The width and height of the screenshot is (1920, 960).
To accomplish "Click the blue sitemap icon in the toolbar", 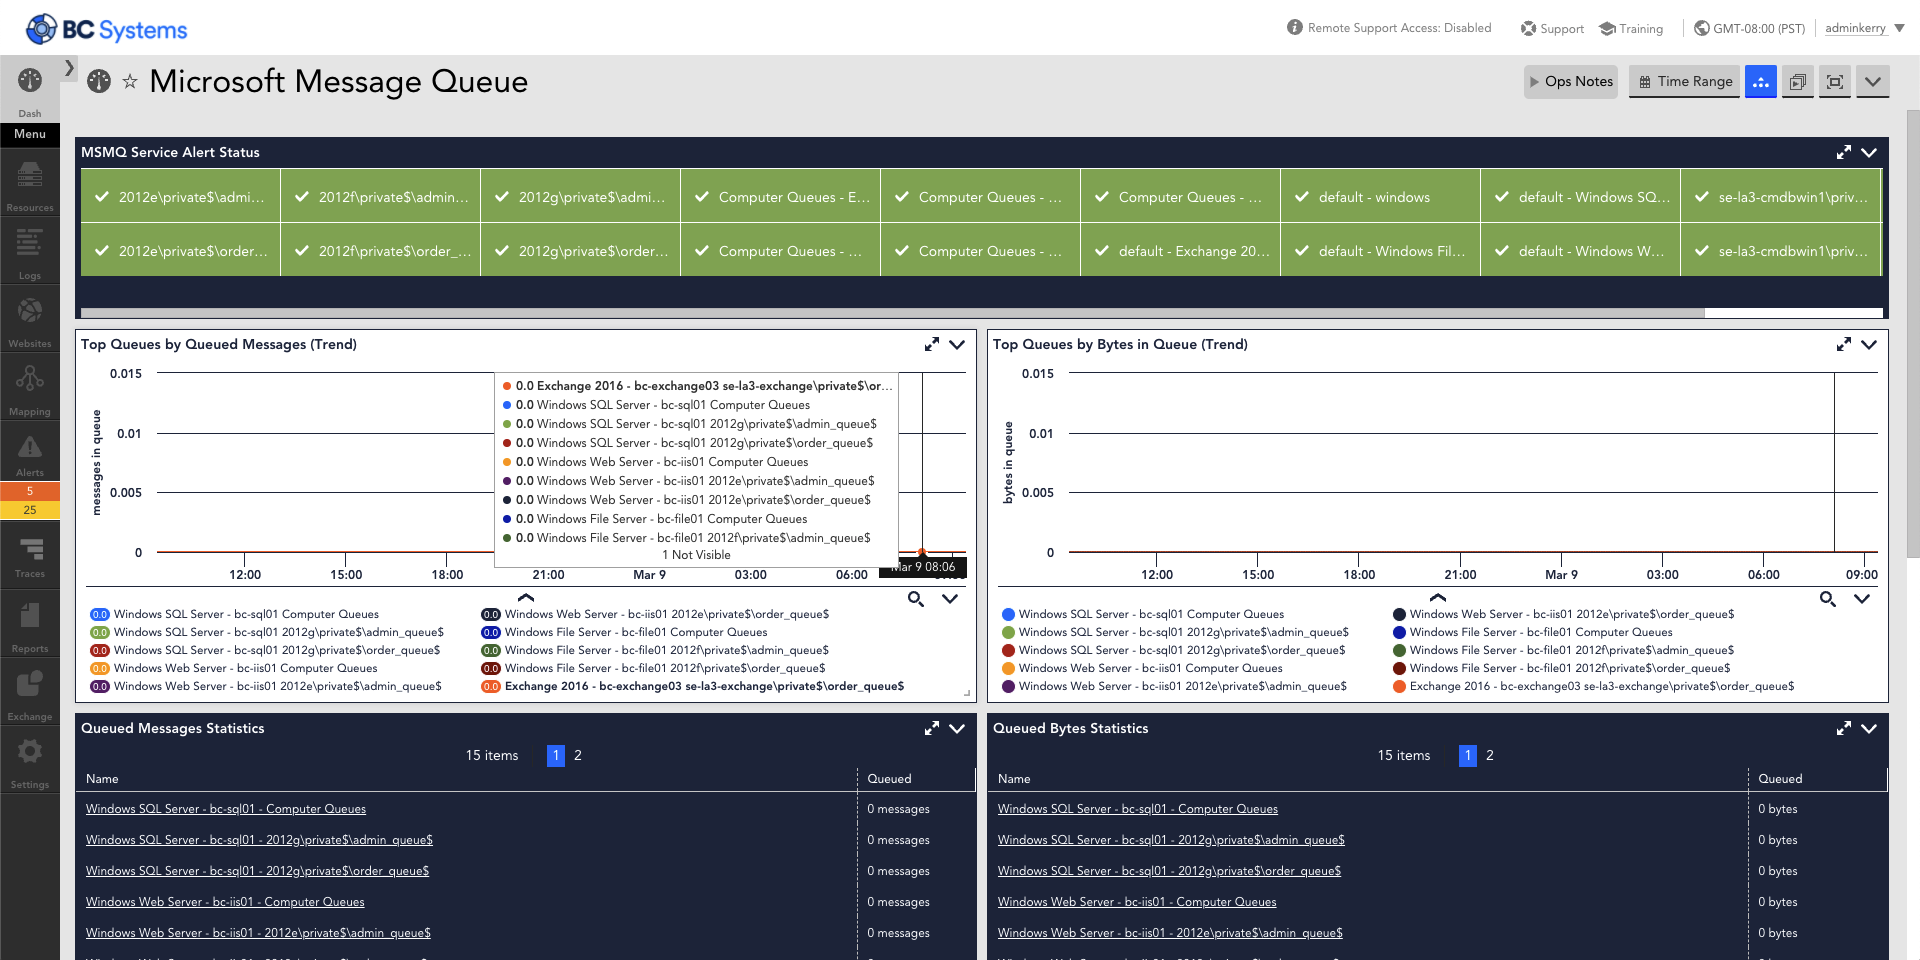I will coord(1760,81).
